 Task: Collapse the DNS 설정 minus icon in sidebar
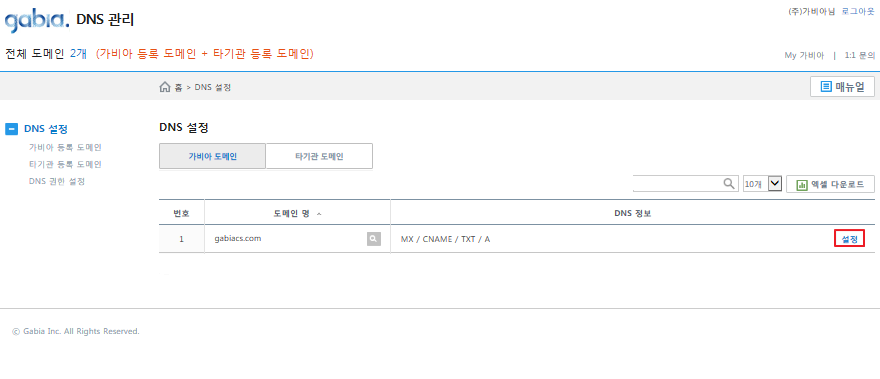pos(11,129)
